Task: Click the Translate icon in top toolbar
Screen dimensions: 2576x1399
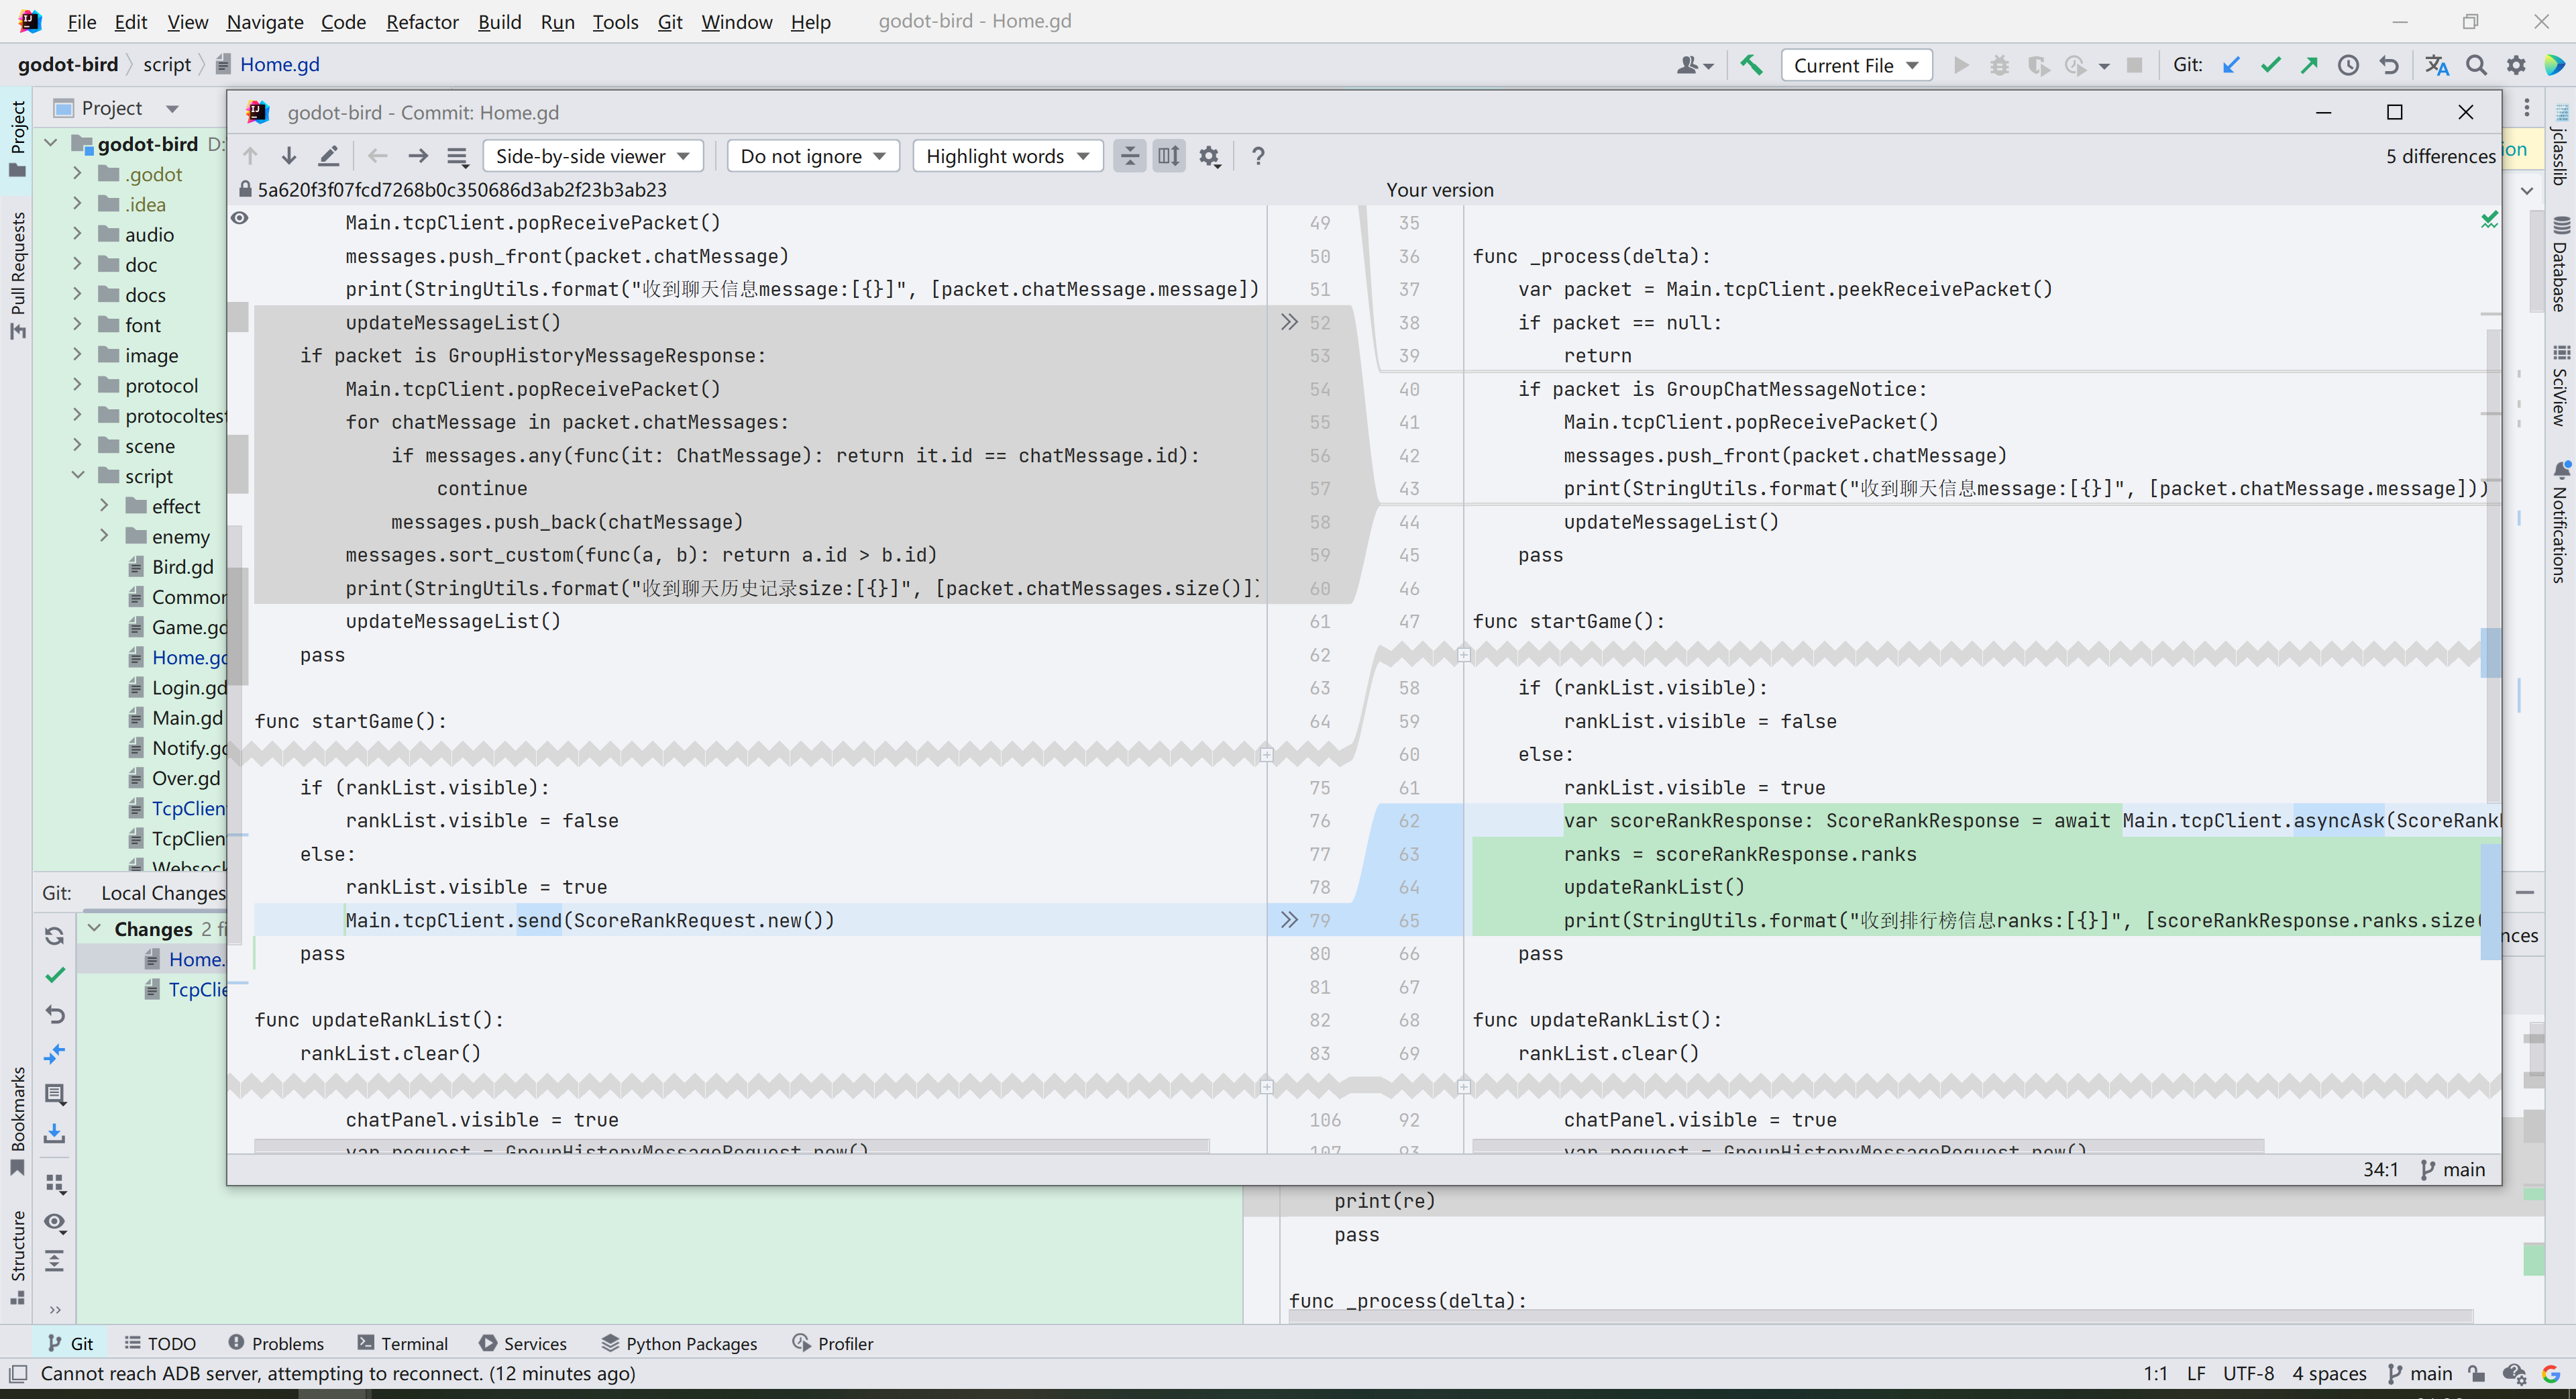Action: [x=2437, y=65]
